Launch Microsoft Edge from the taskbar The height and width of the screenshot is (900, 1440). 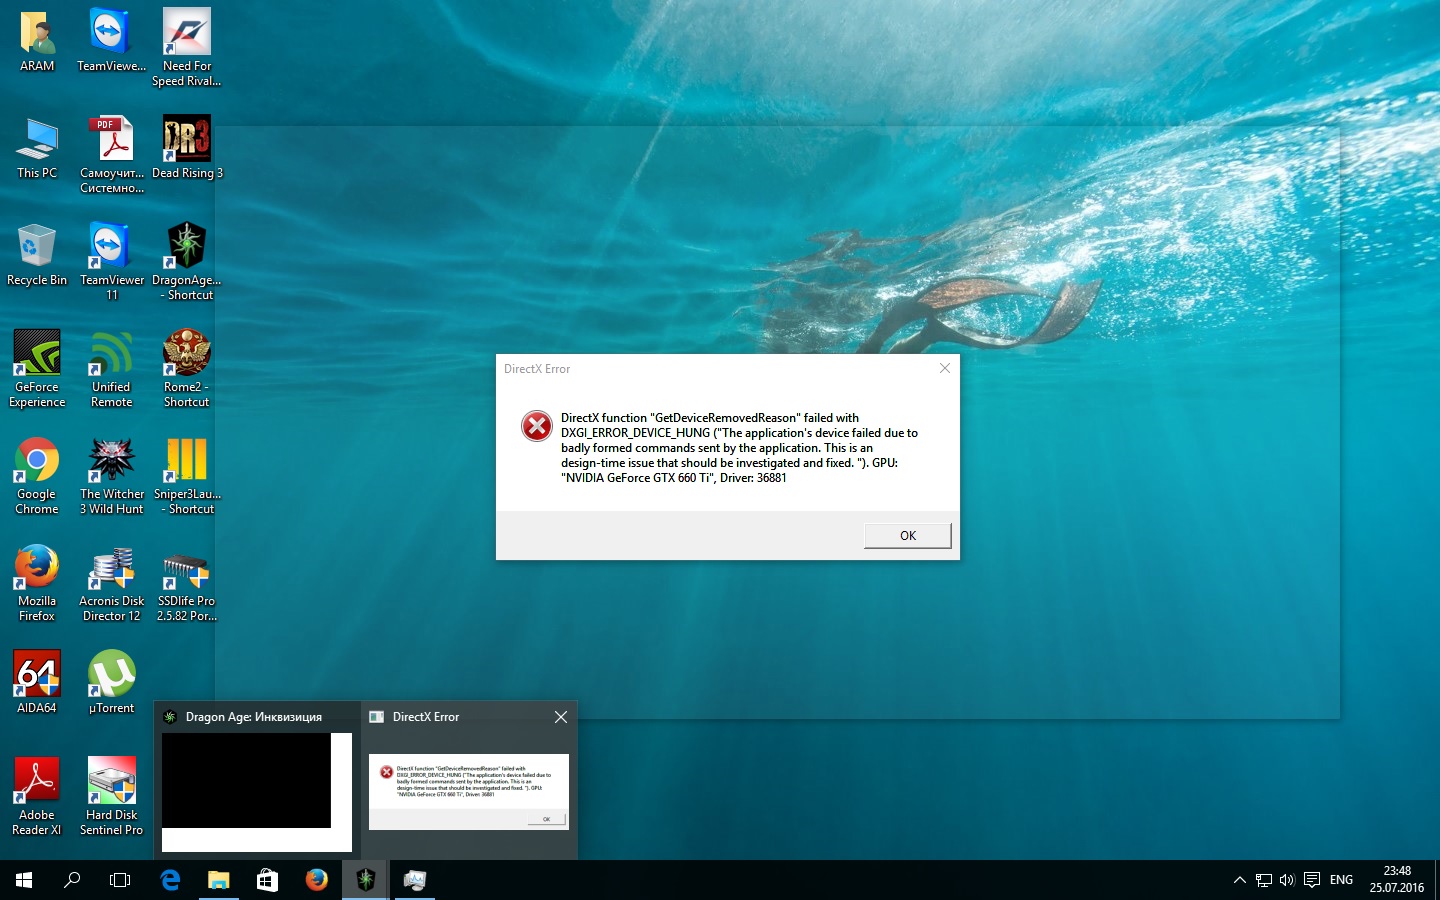coord(170,880)
